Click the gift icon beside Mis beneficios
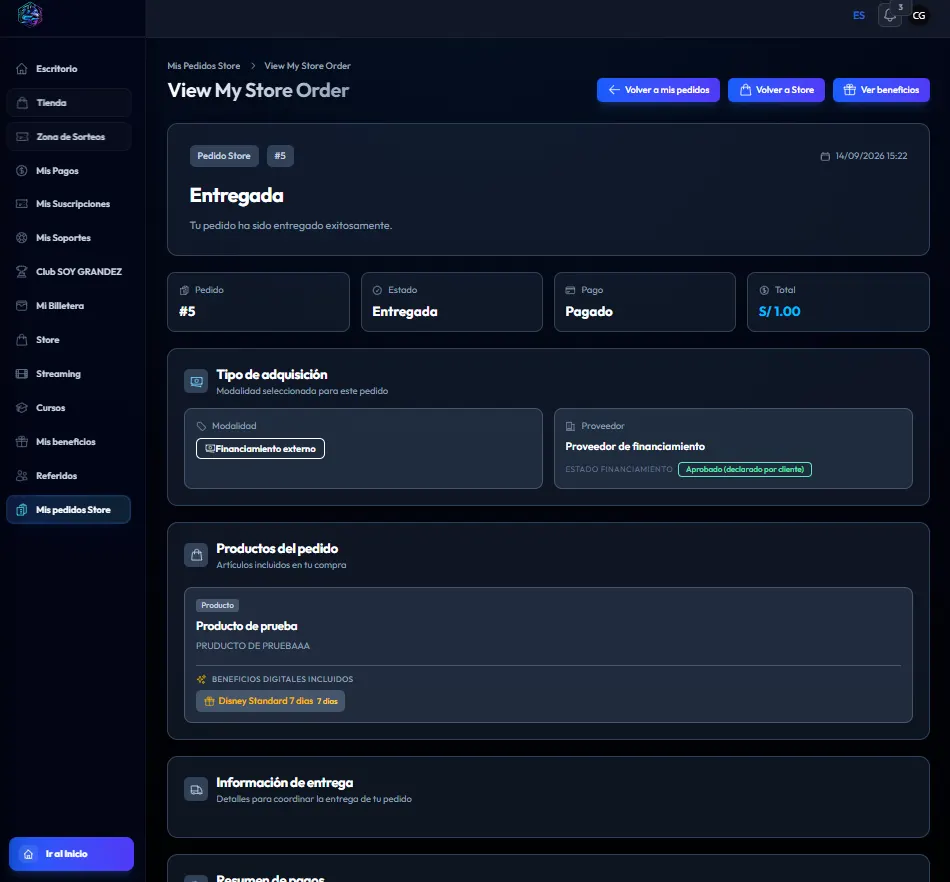The image size is (950, 882). click(22, 442)
